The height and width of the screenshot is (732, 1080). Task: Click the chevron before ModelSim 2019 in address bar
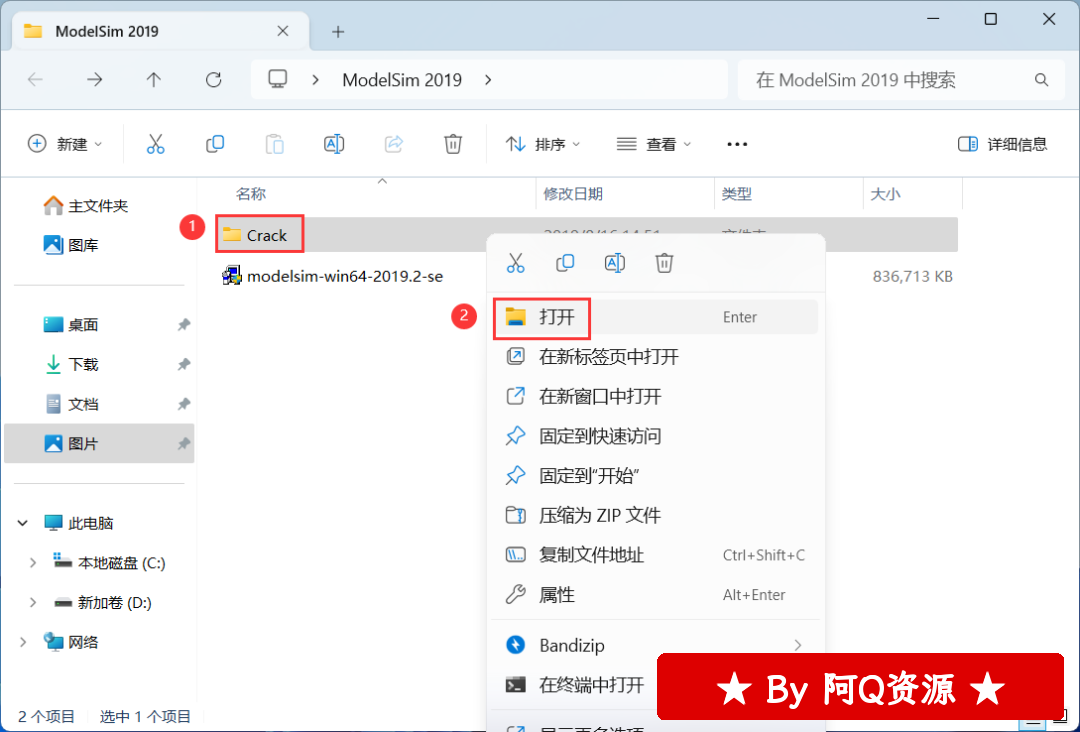(x=315, y=80)
